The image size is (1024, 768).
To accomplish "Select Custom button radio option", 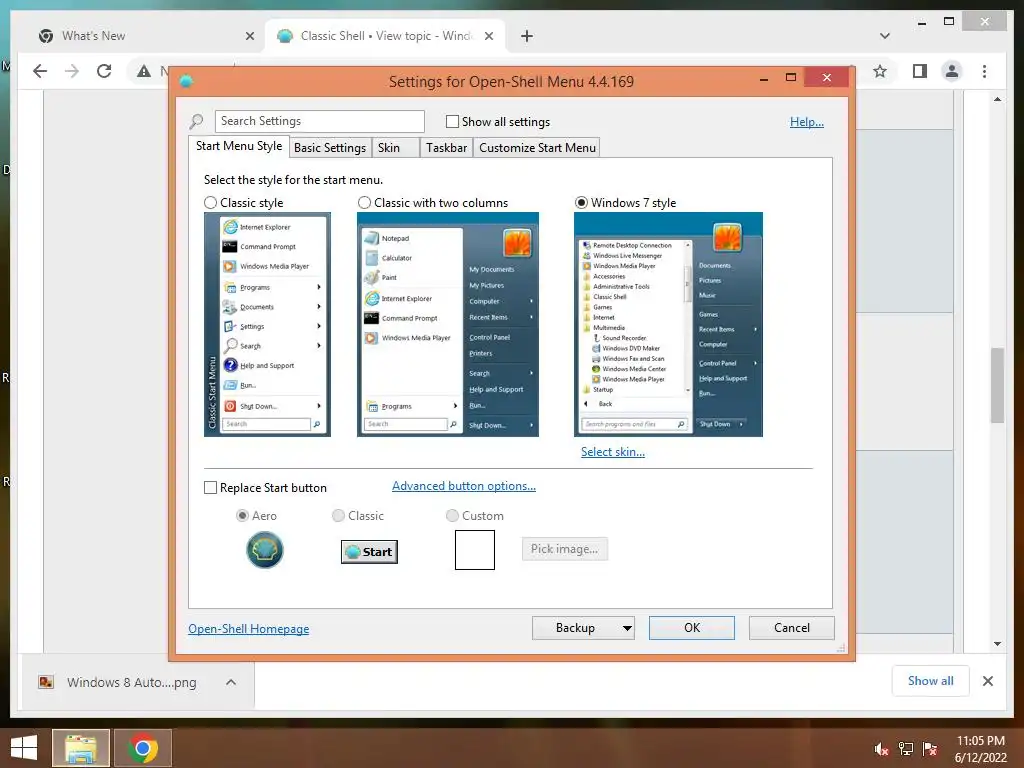I will (452, 515).
